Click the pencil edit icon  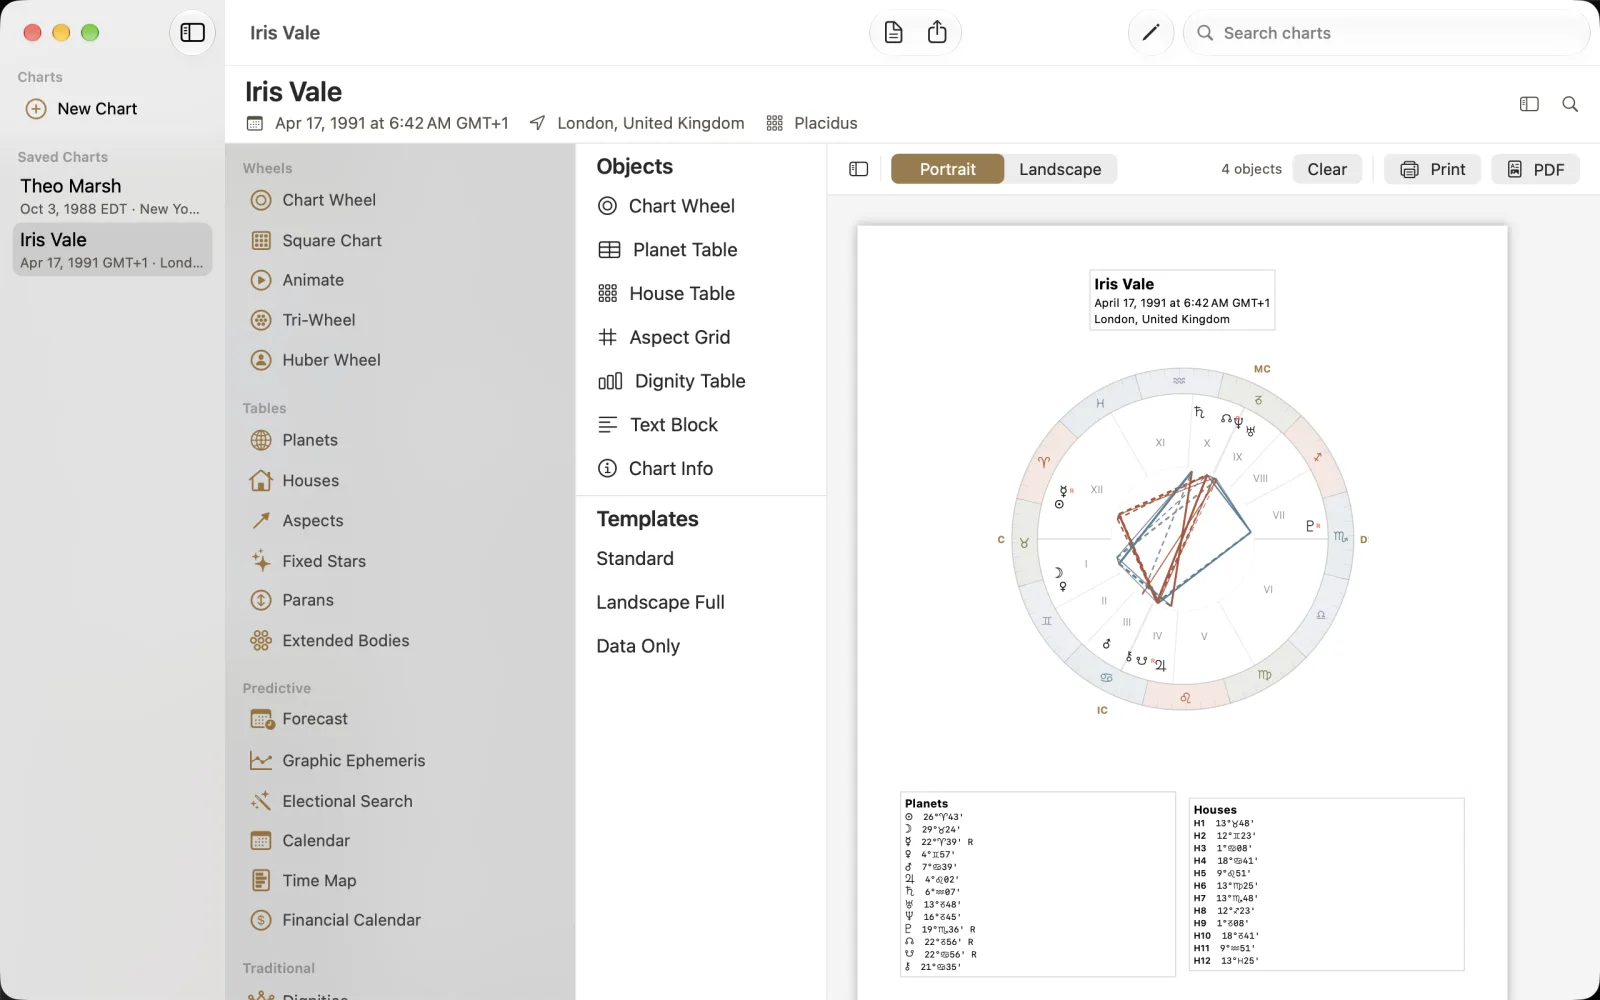(1151, 33)
